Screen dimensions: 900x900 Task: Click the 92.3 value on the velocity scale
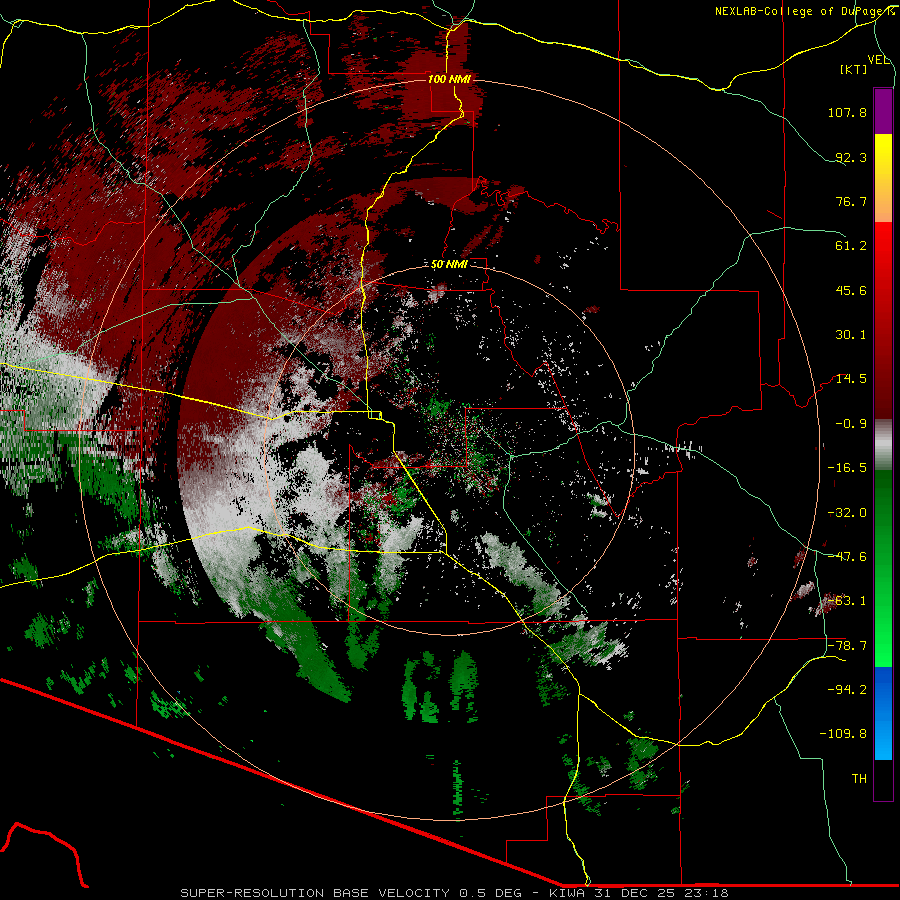click(x=851, y=157)
